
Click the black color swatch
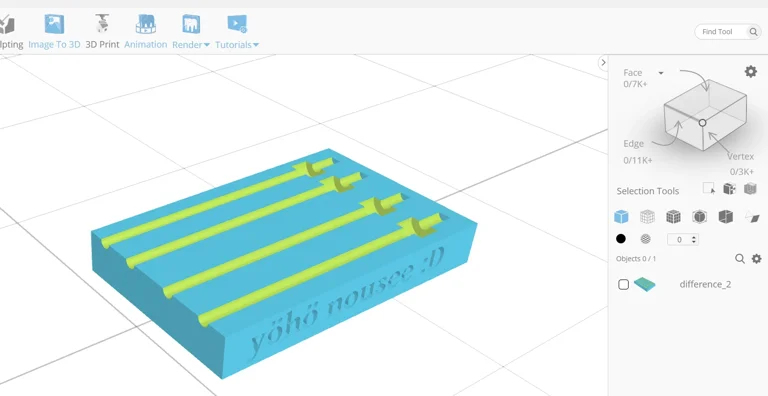[x=621, y=239]
